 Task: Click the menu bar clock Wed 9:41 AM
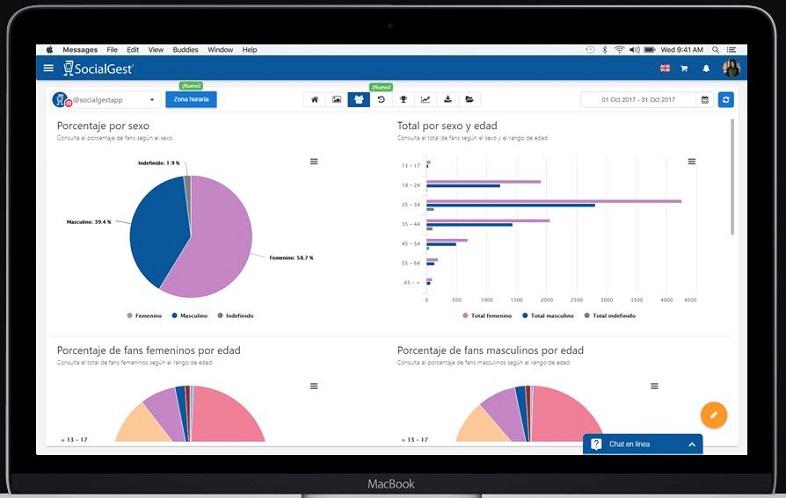click(x=682, y=50)
